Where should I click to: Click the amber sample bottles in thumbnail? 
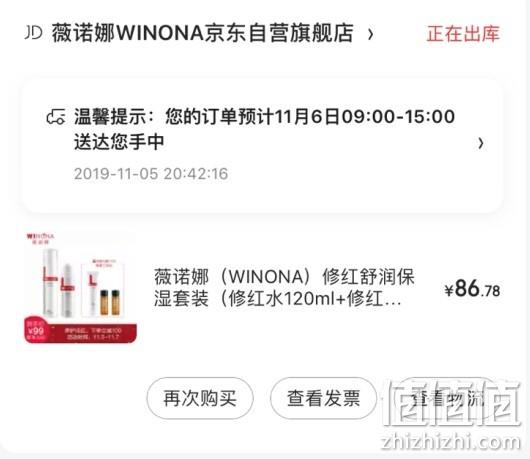(x=110, y=302)
